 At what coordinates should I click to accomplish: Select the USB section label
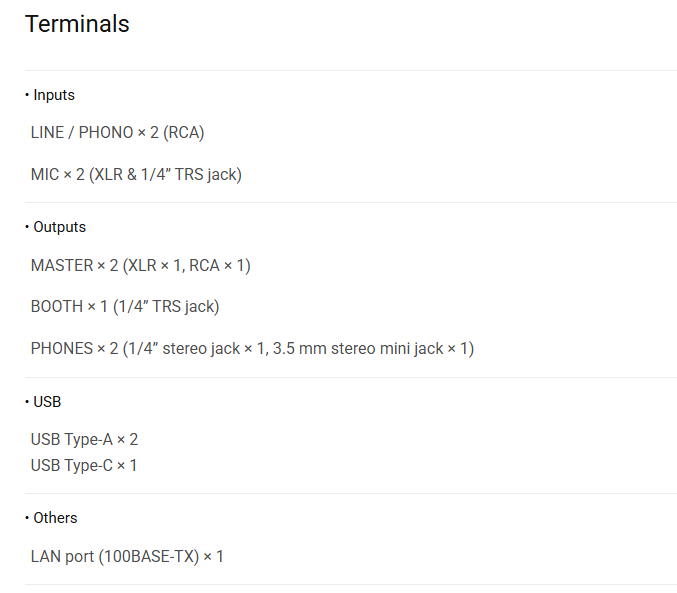point(47,402)
